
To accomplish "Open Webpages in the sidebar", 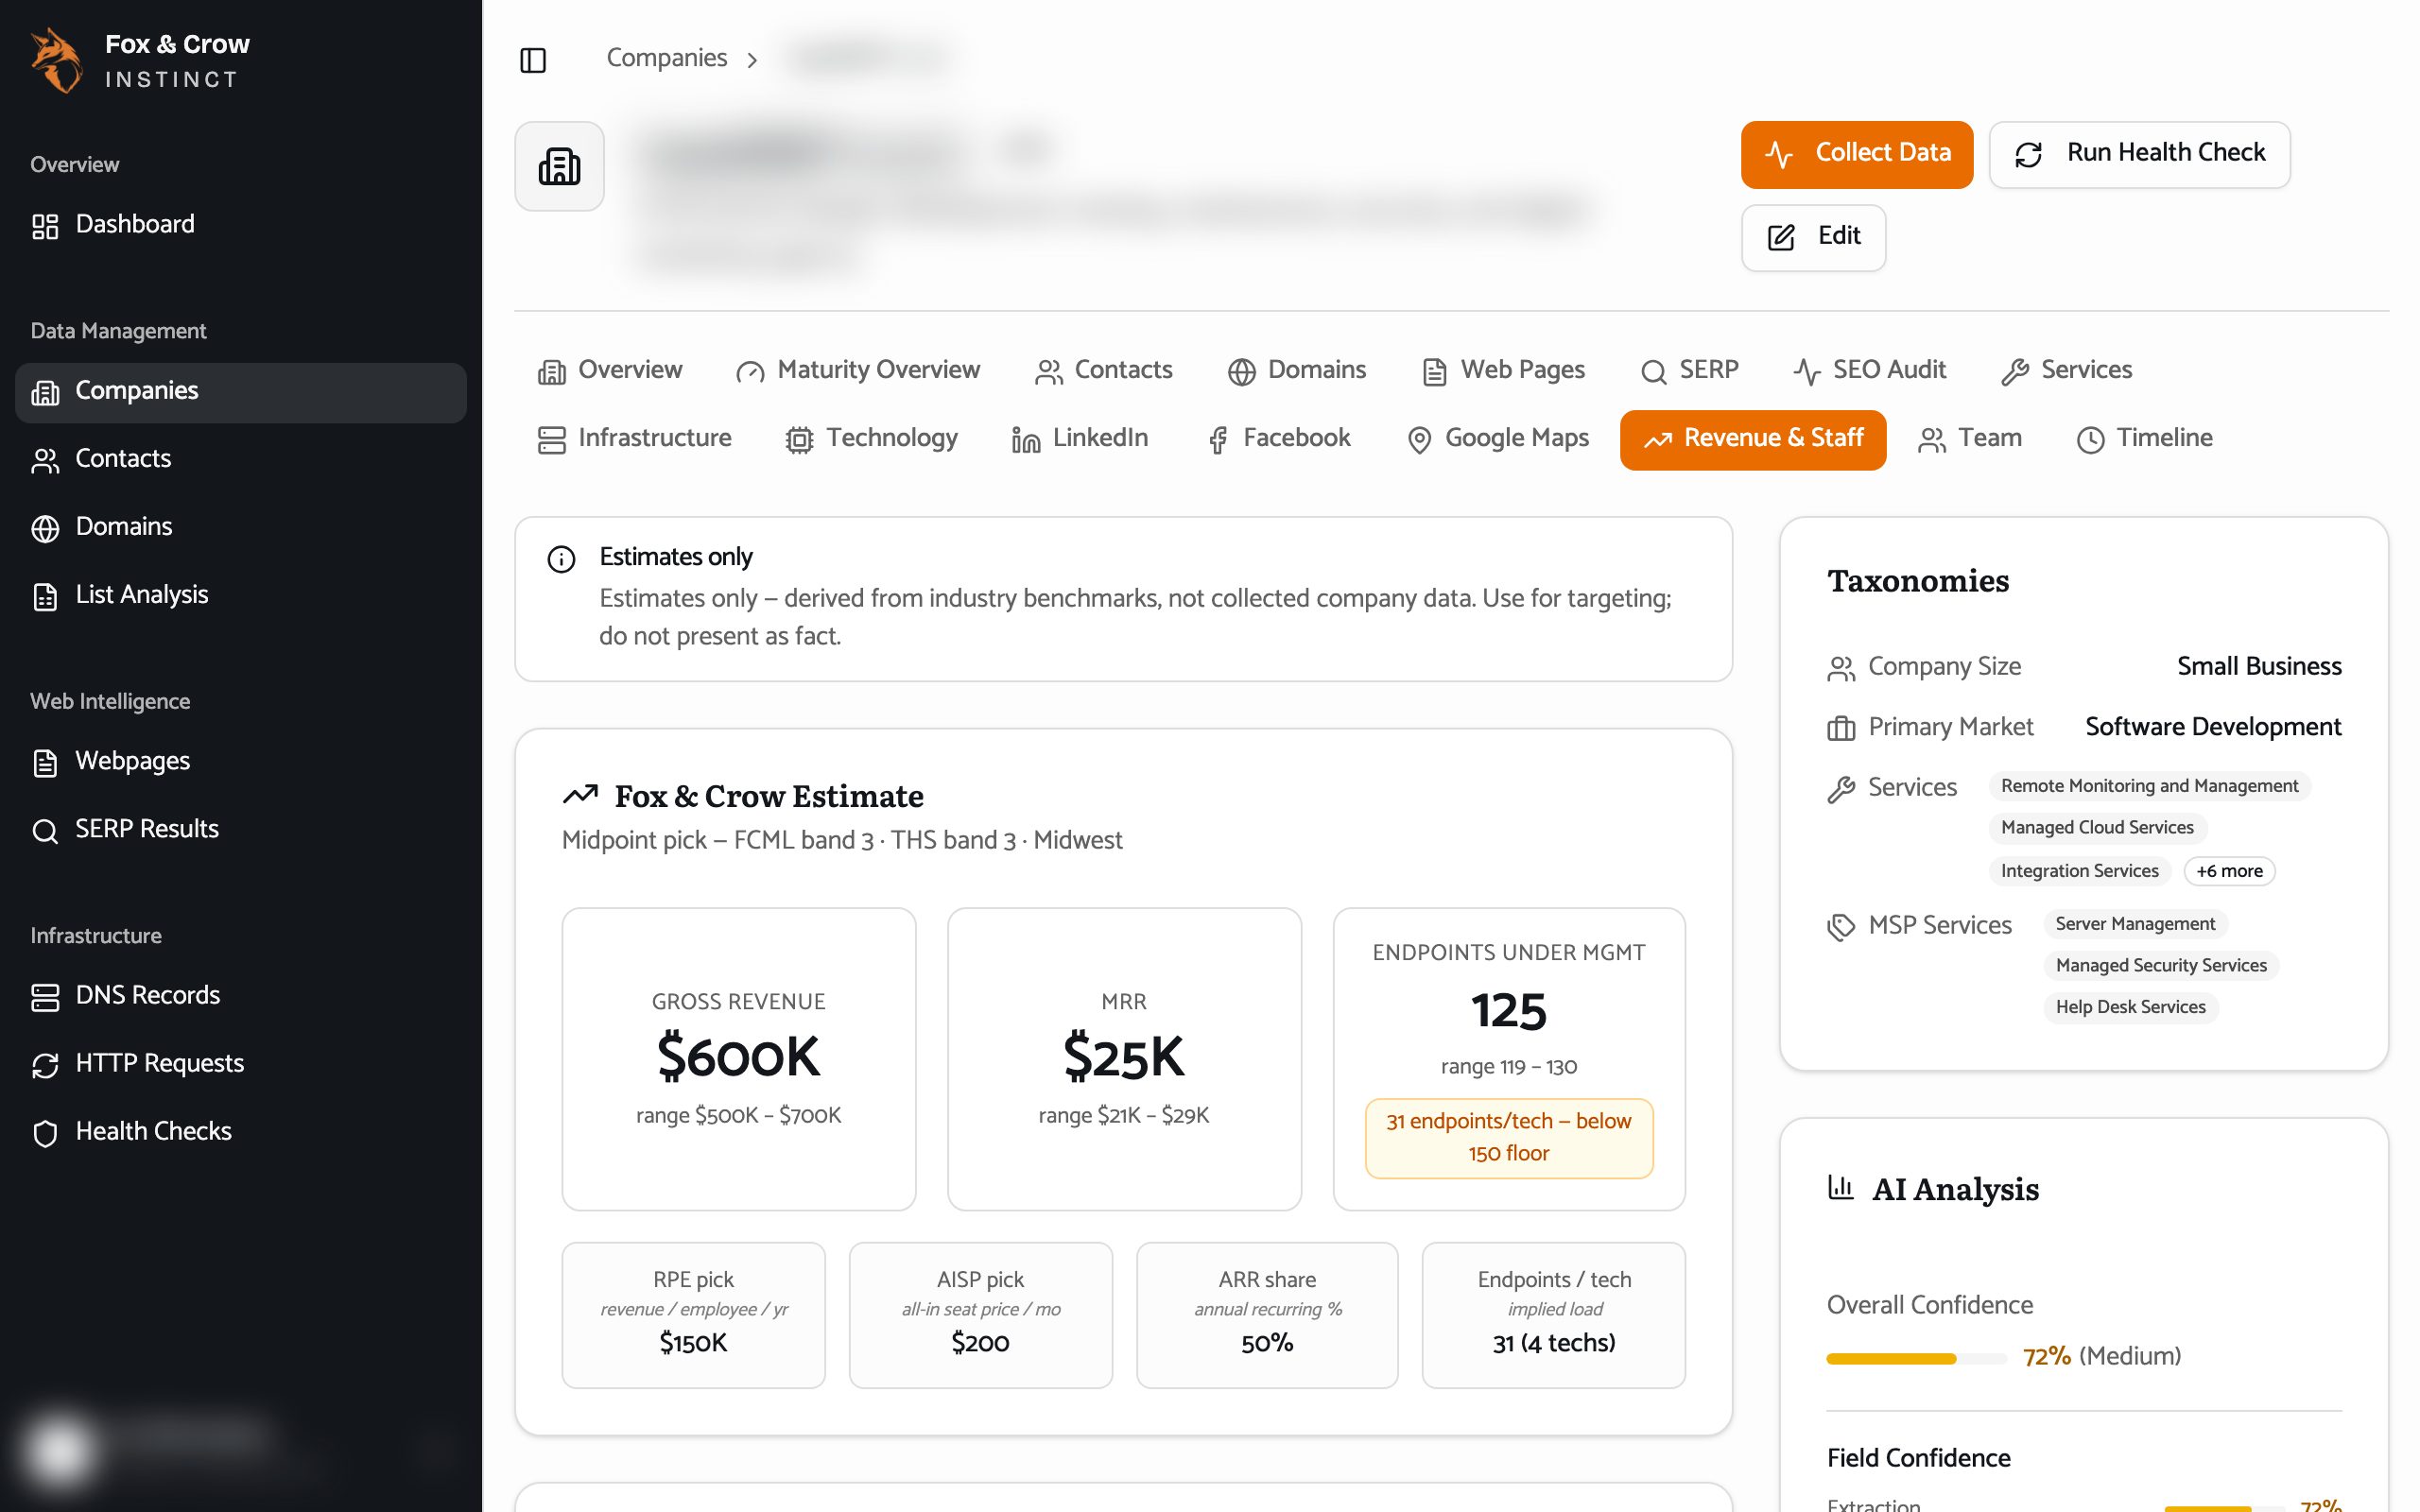I will (241, 762).
